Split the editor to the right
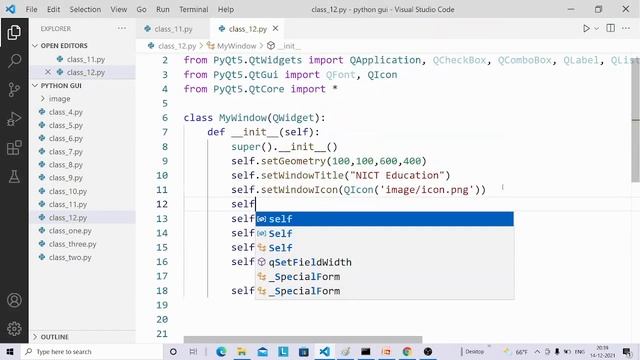This screenshot has width=640, height=360. pyautogui.click(x=611, y=28)
